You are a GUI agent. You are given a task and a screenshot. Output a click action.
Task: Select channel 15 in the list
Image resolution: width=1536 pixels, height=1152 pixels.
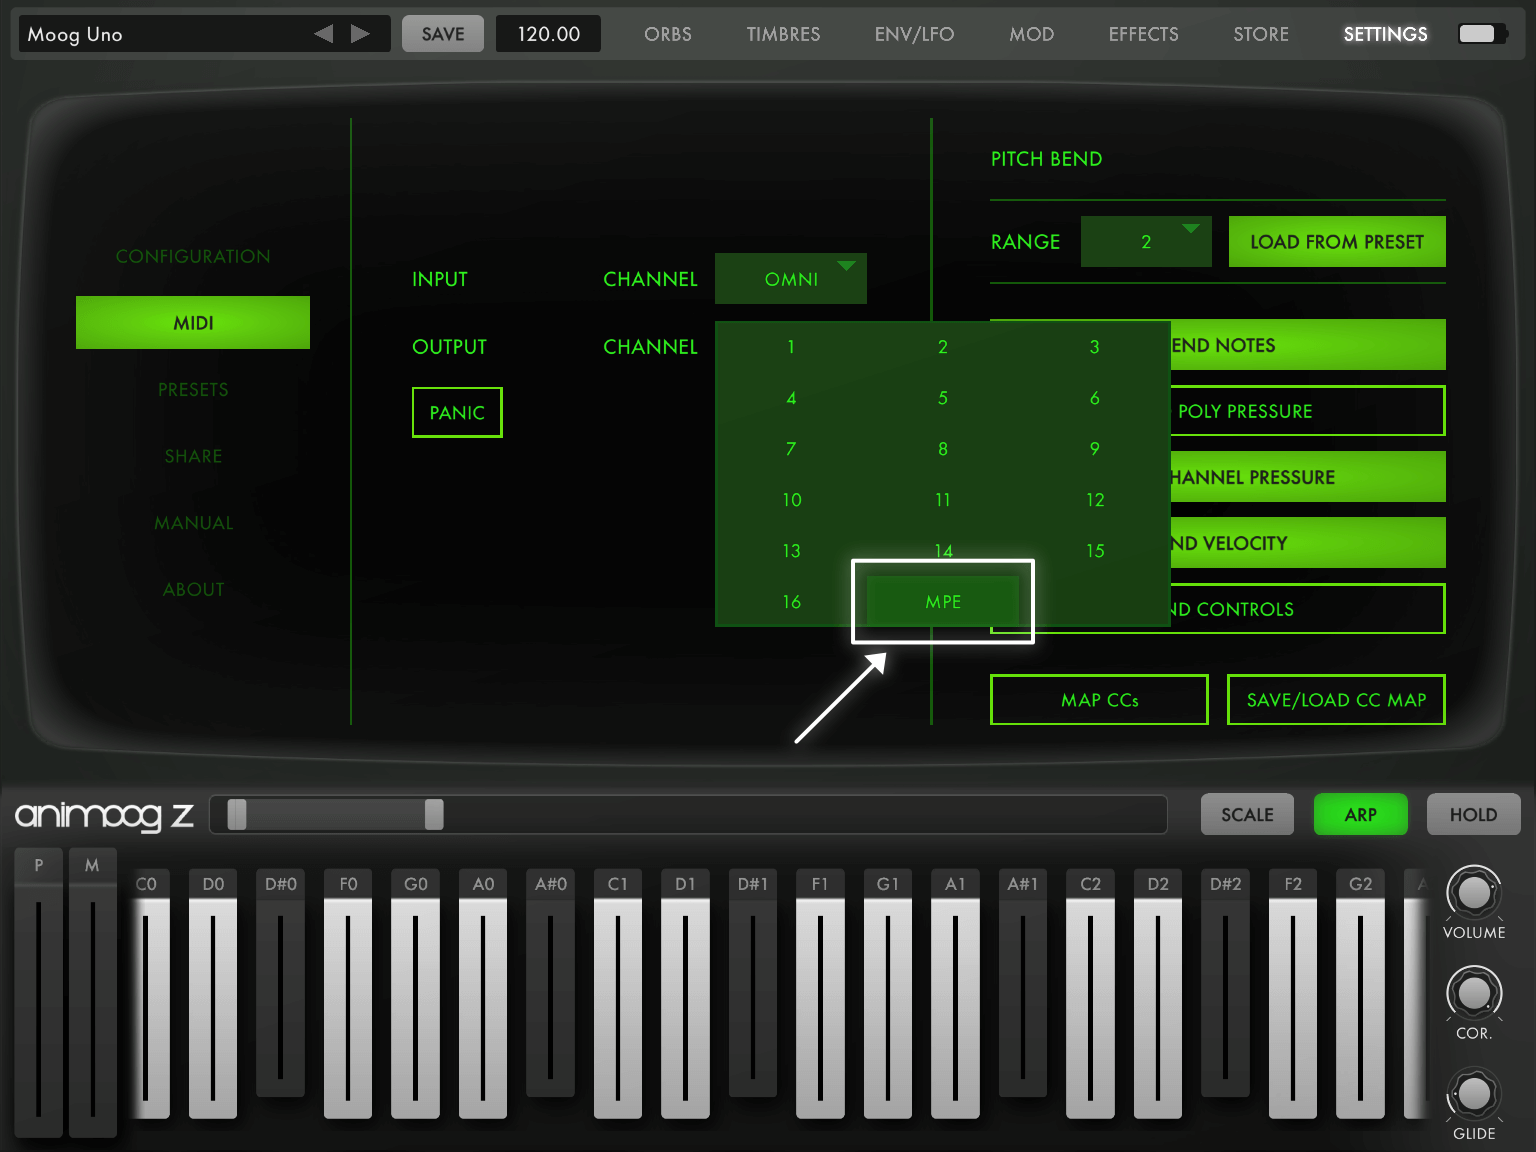point(1095,551)
